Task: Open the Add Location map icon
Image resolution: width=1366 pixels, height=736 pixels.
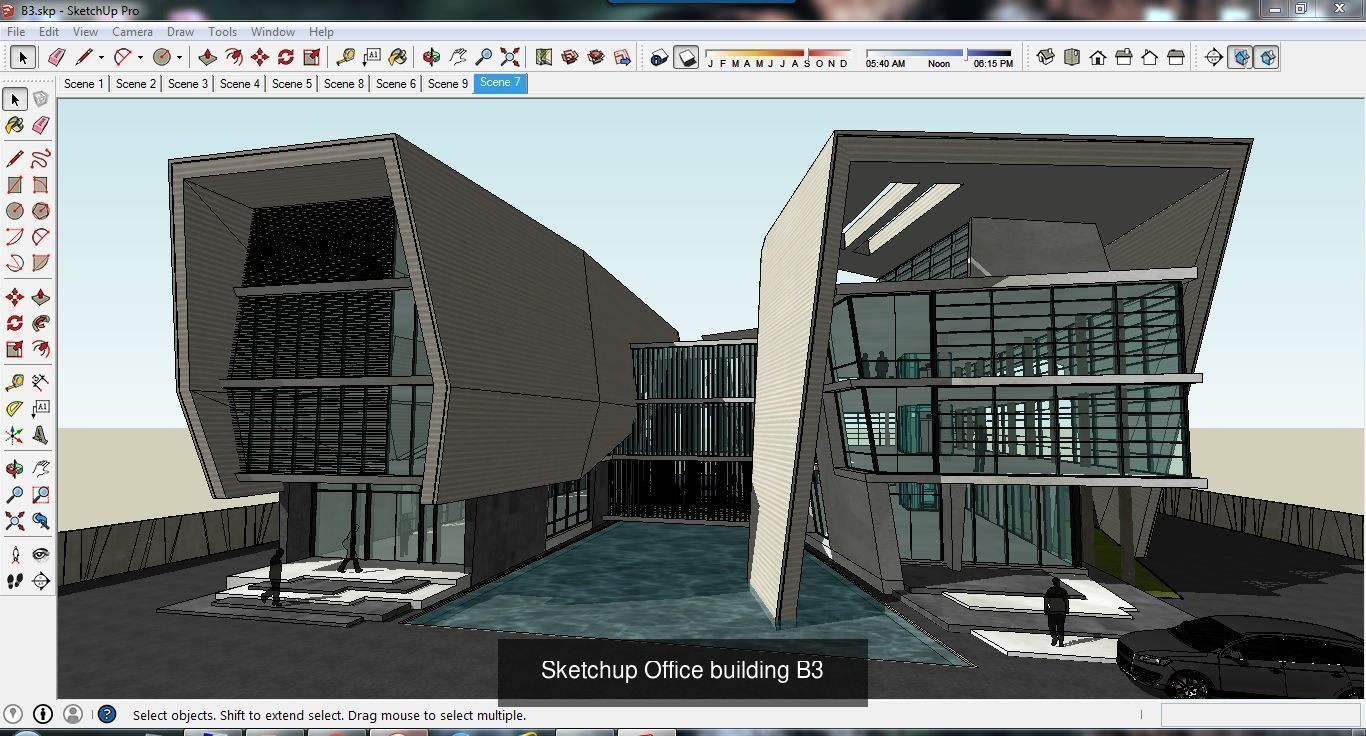Action: pos(544,57)
